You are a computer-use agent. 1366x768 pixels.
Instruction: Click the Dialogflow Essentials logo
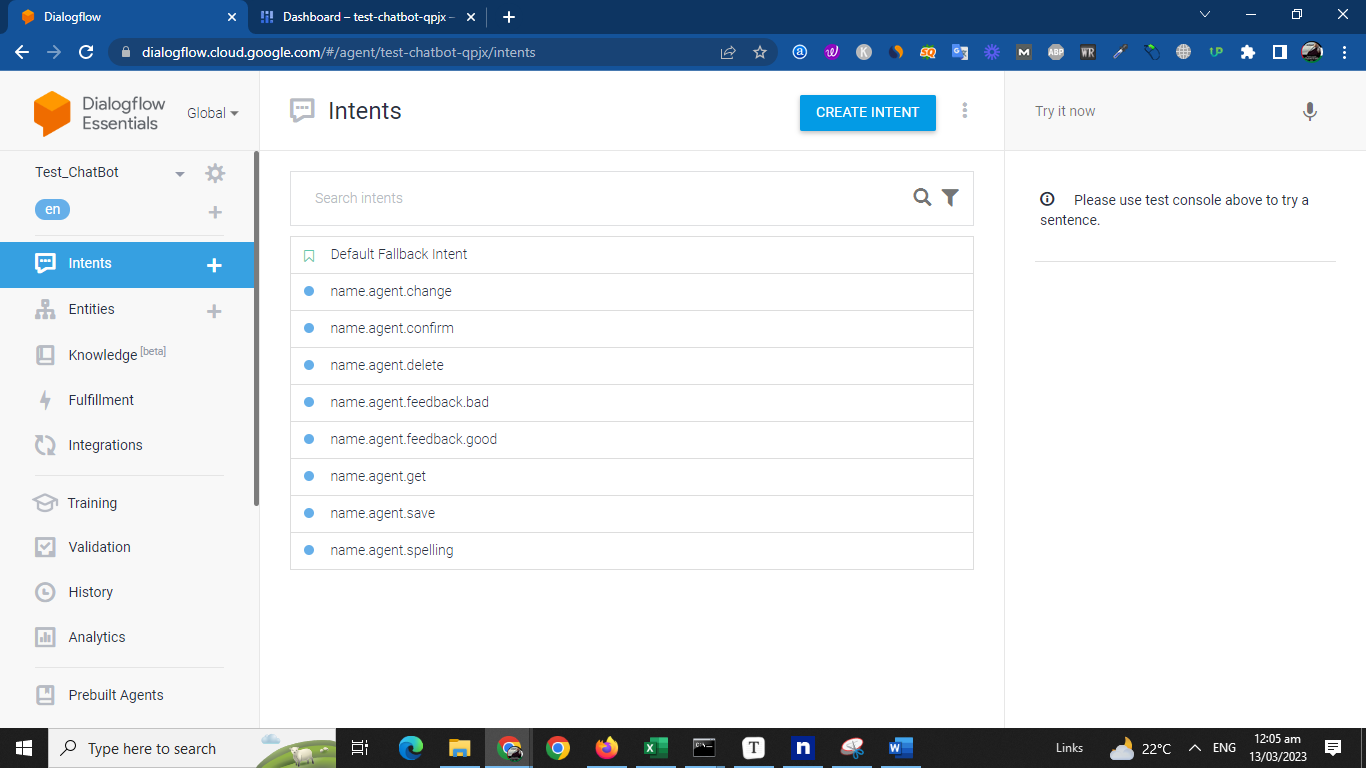click(97, 113)
